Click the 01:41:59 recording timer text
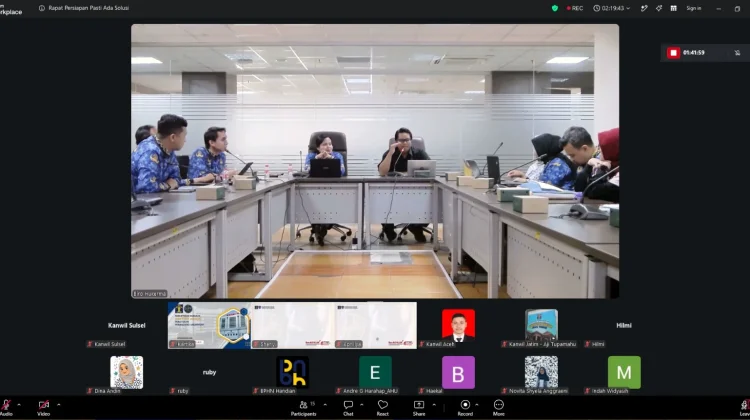The width and height of the screenshot is (750, 420). click(x=694, y=53)
